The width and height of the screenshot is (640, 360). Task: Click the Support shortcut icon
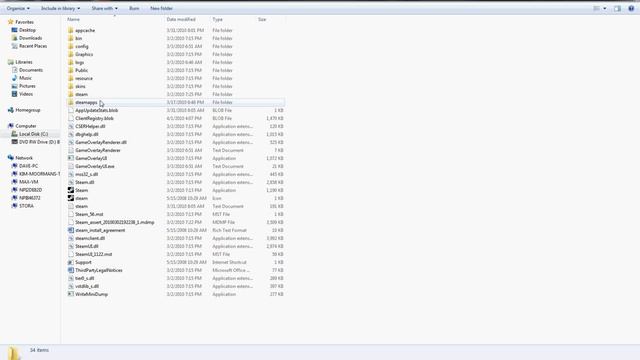pos(71,262)
